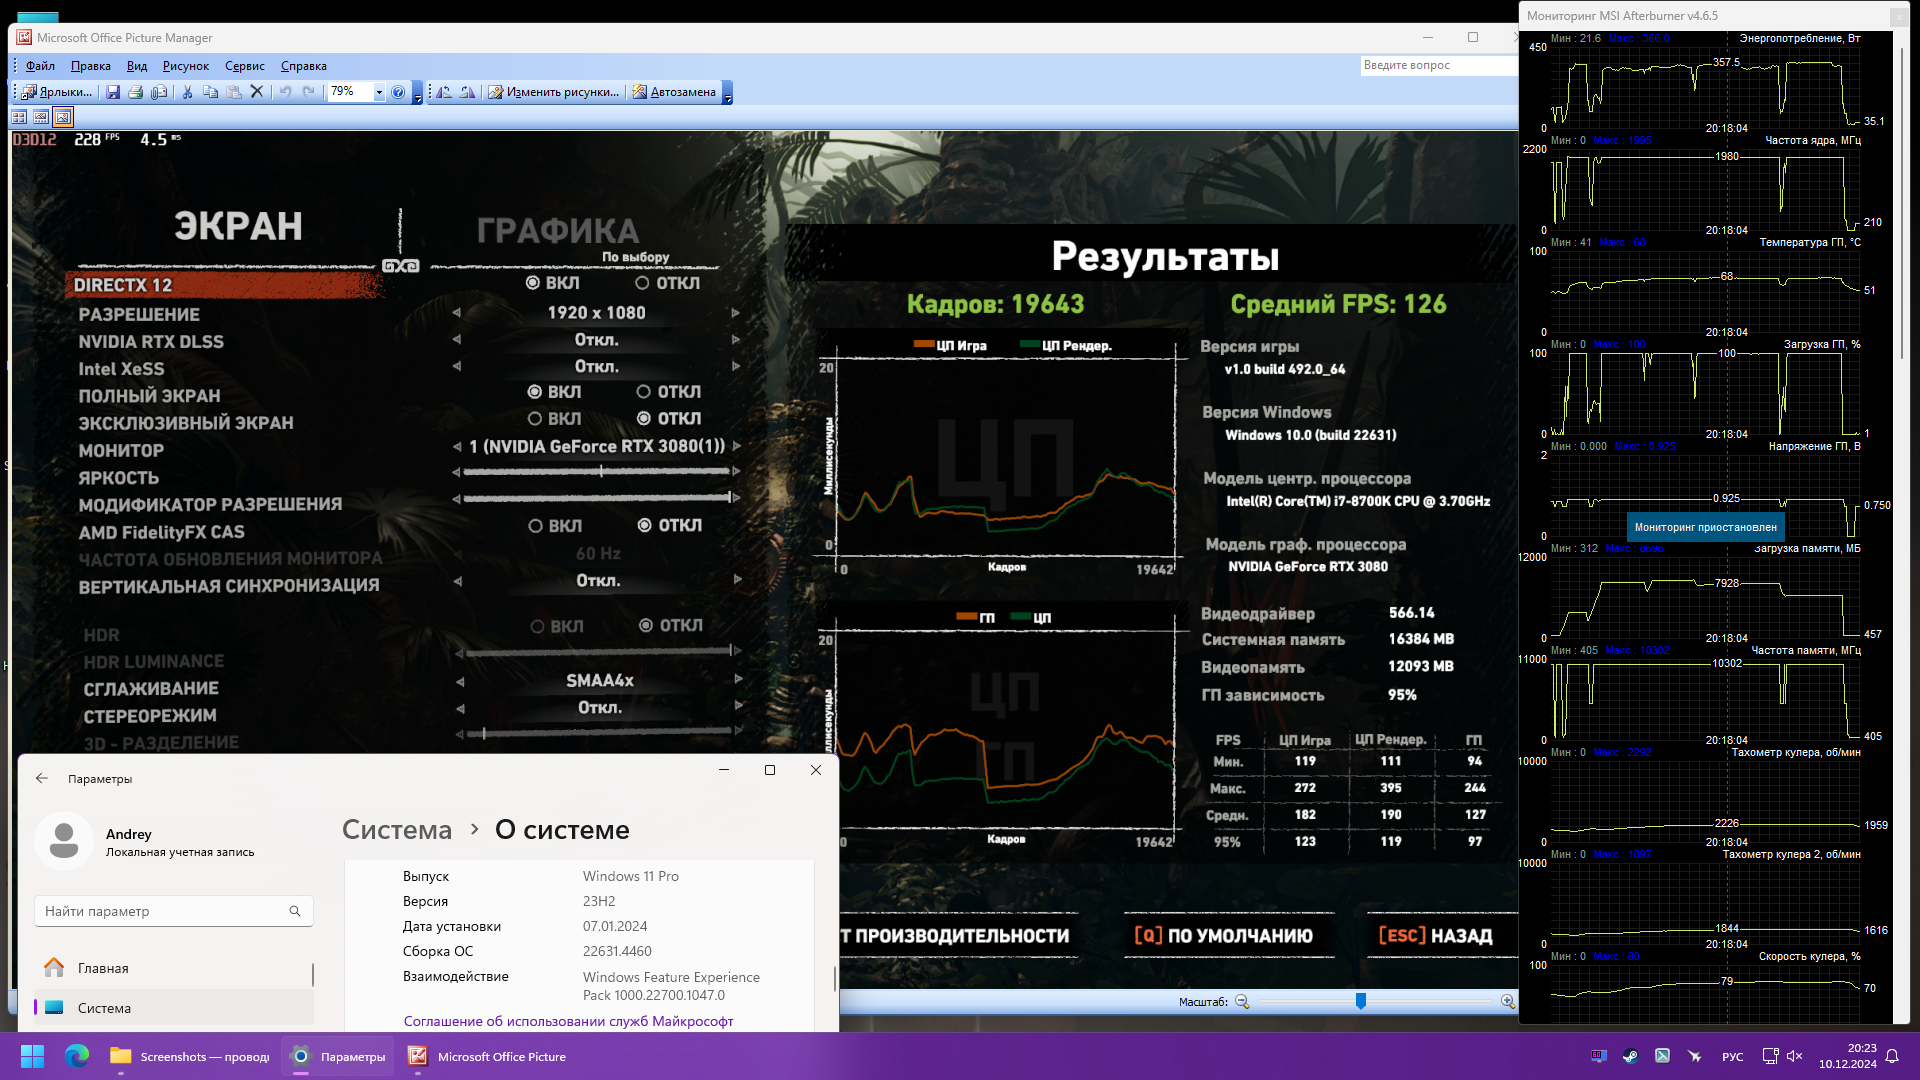Image resolution: width=1920 pixels, height=1080 pixels.
Task: Open the Рисунок menu
Action: (x=185, y=66)
